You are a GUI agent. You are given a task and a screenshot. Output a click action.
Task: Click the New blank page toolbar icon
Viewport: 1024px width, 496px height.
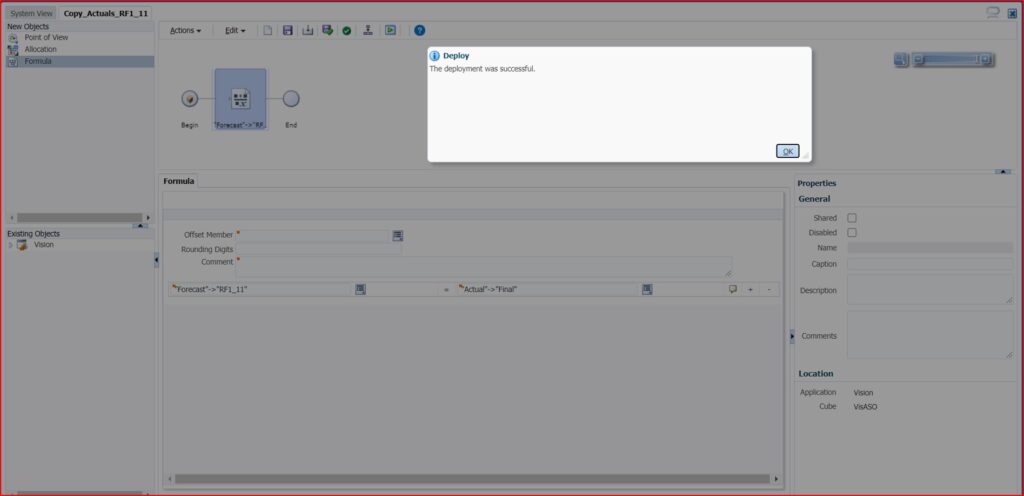(x=268, y=30)
